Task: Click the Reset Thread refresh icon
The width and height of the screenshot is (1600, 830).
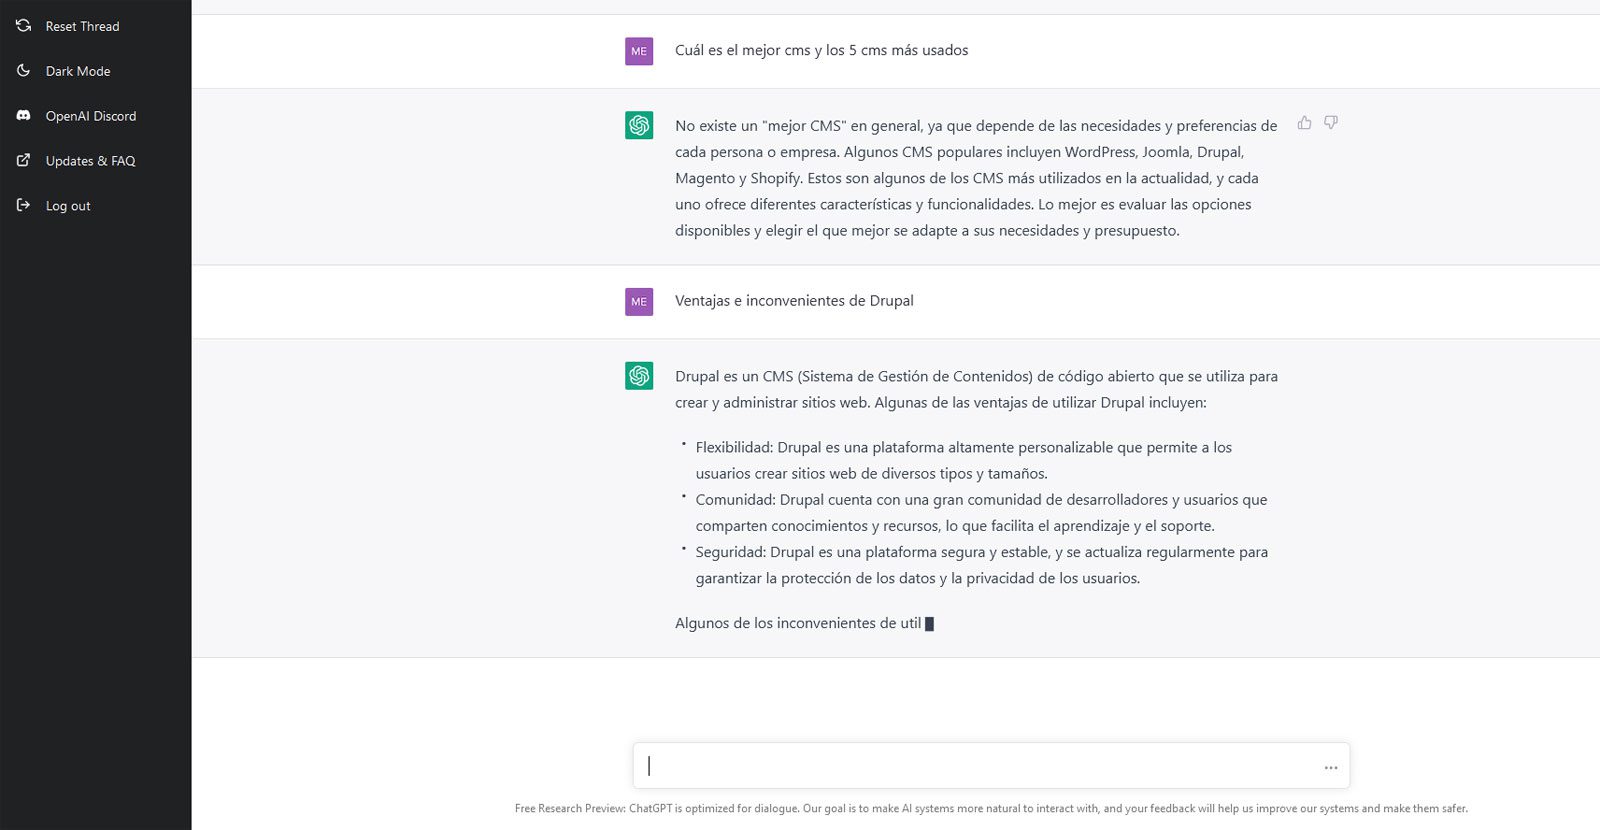Action: [x=23, y=26]
